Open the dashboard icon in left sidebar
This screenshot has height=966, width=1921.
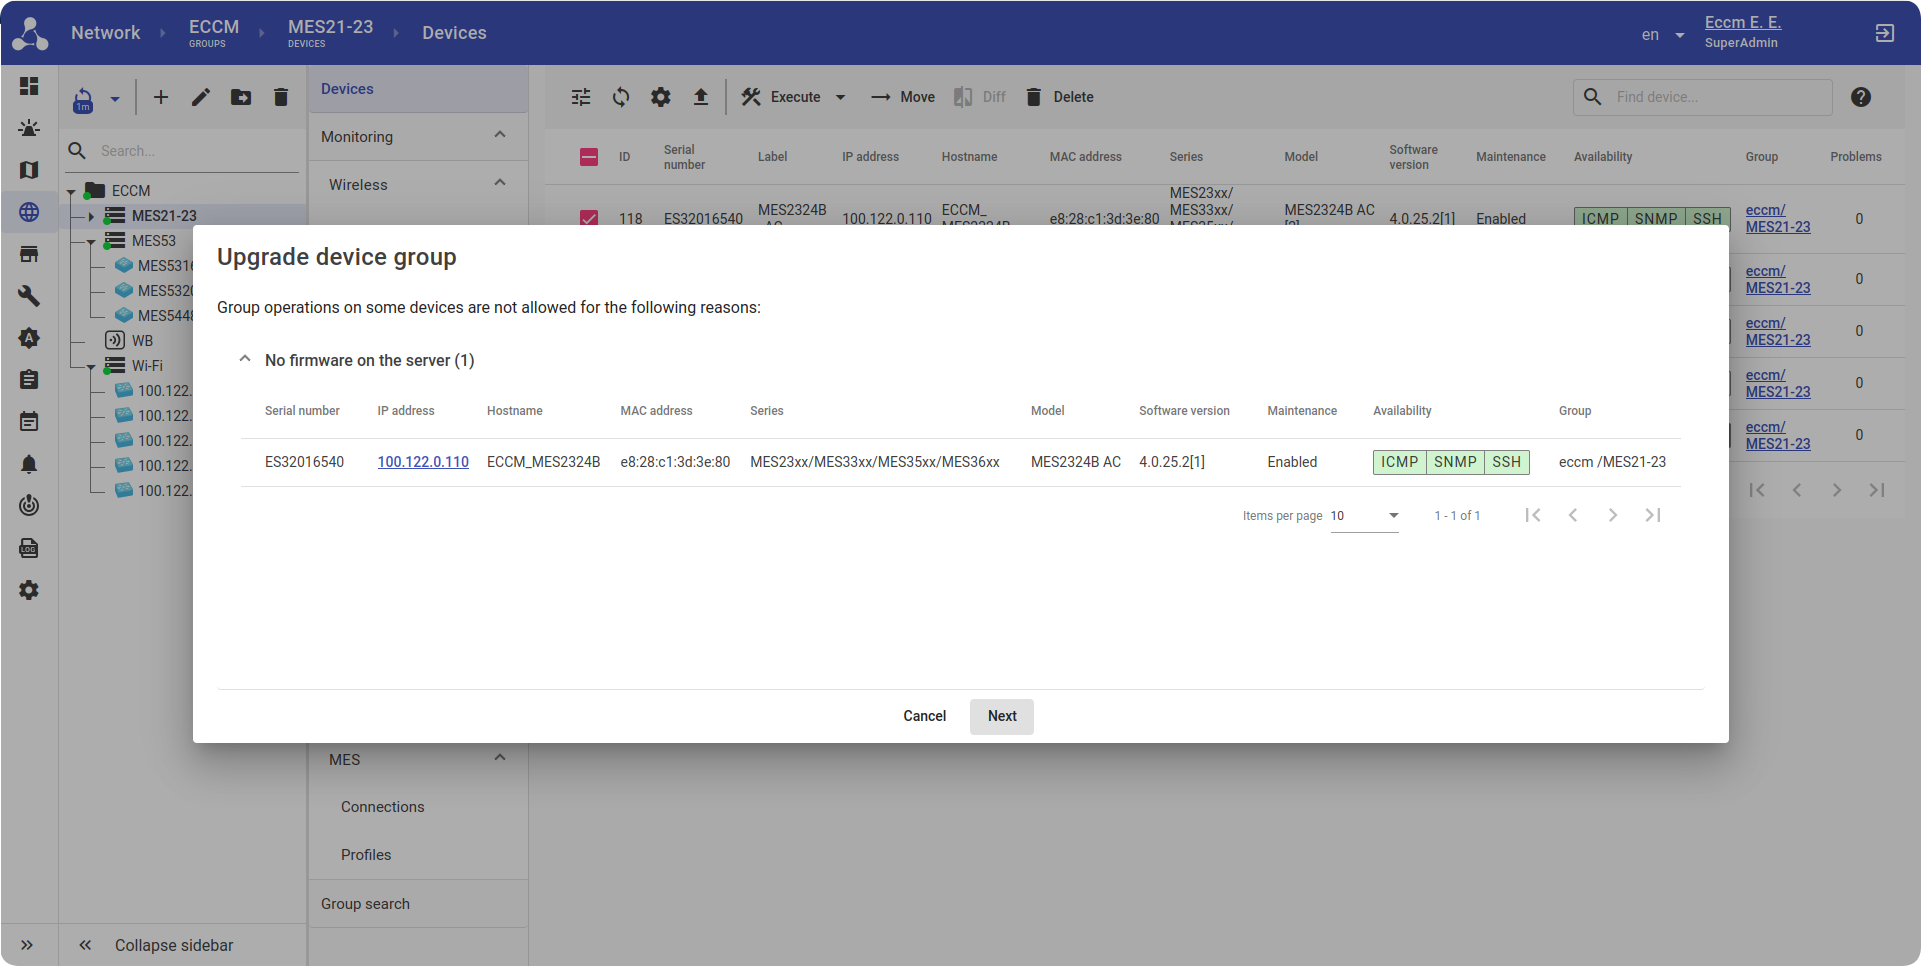[x=29, y=86]
